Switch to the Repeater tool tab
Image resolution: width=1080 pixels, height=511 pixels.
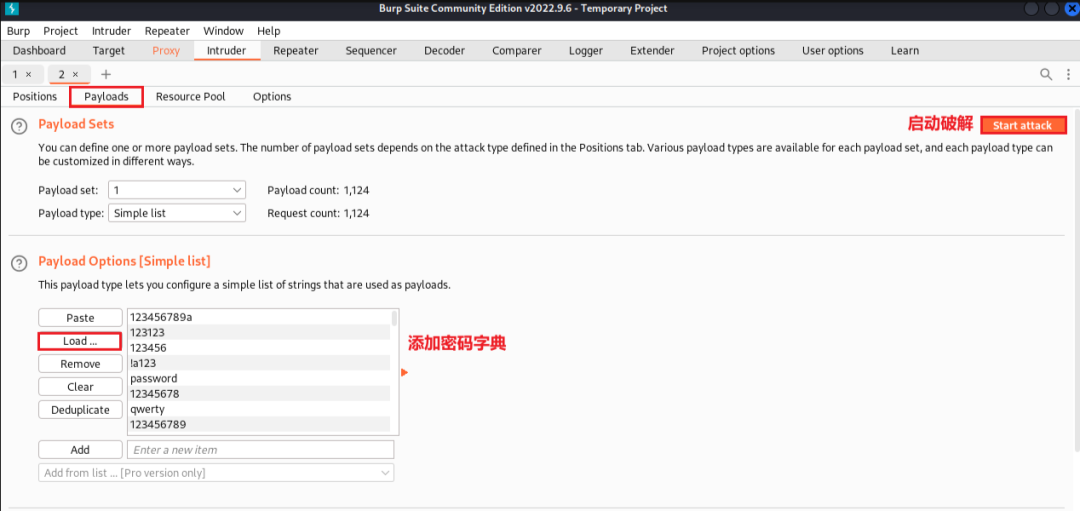coord(295,51)
